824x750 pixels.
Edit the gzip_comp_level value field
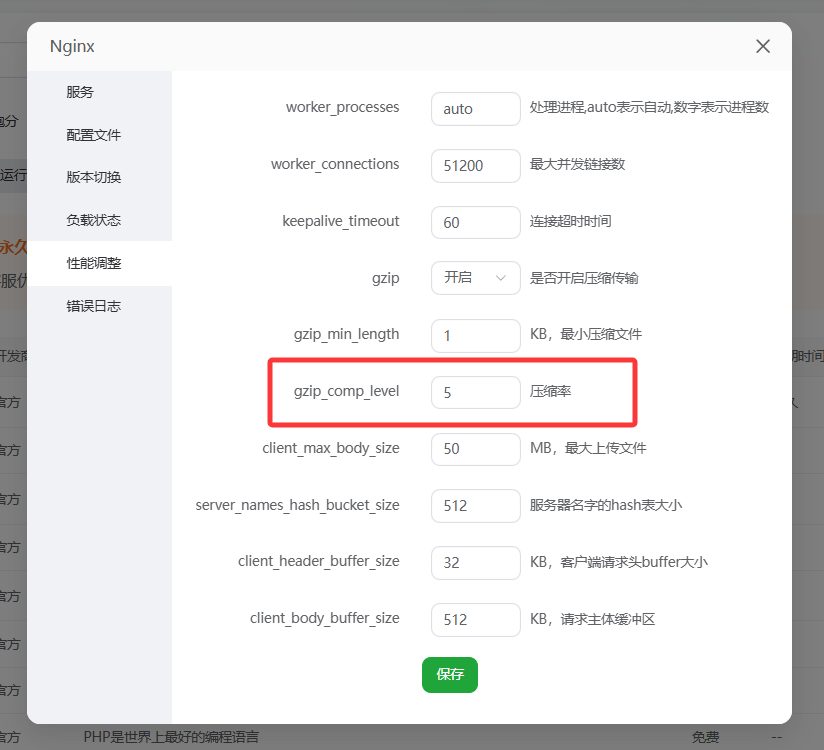(475, 392)
